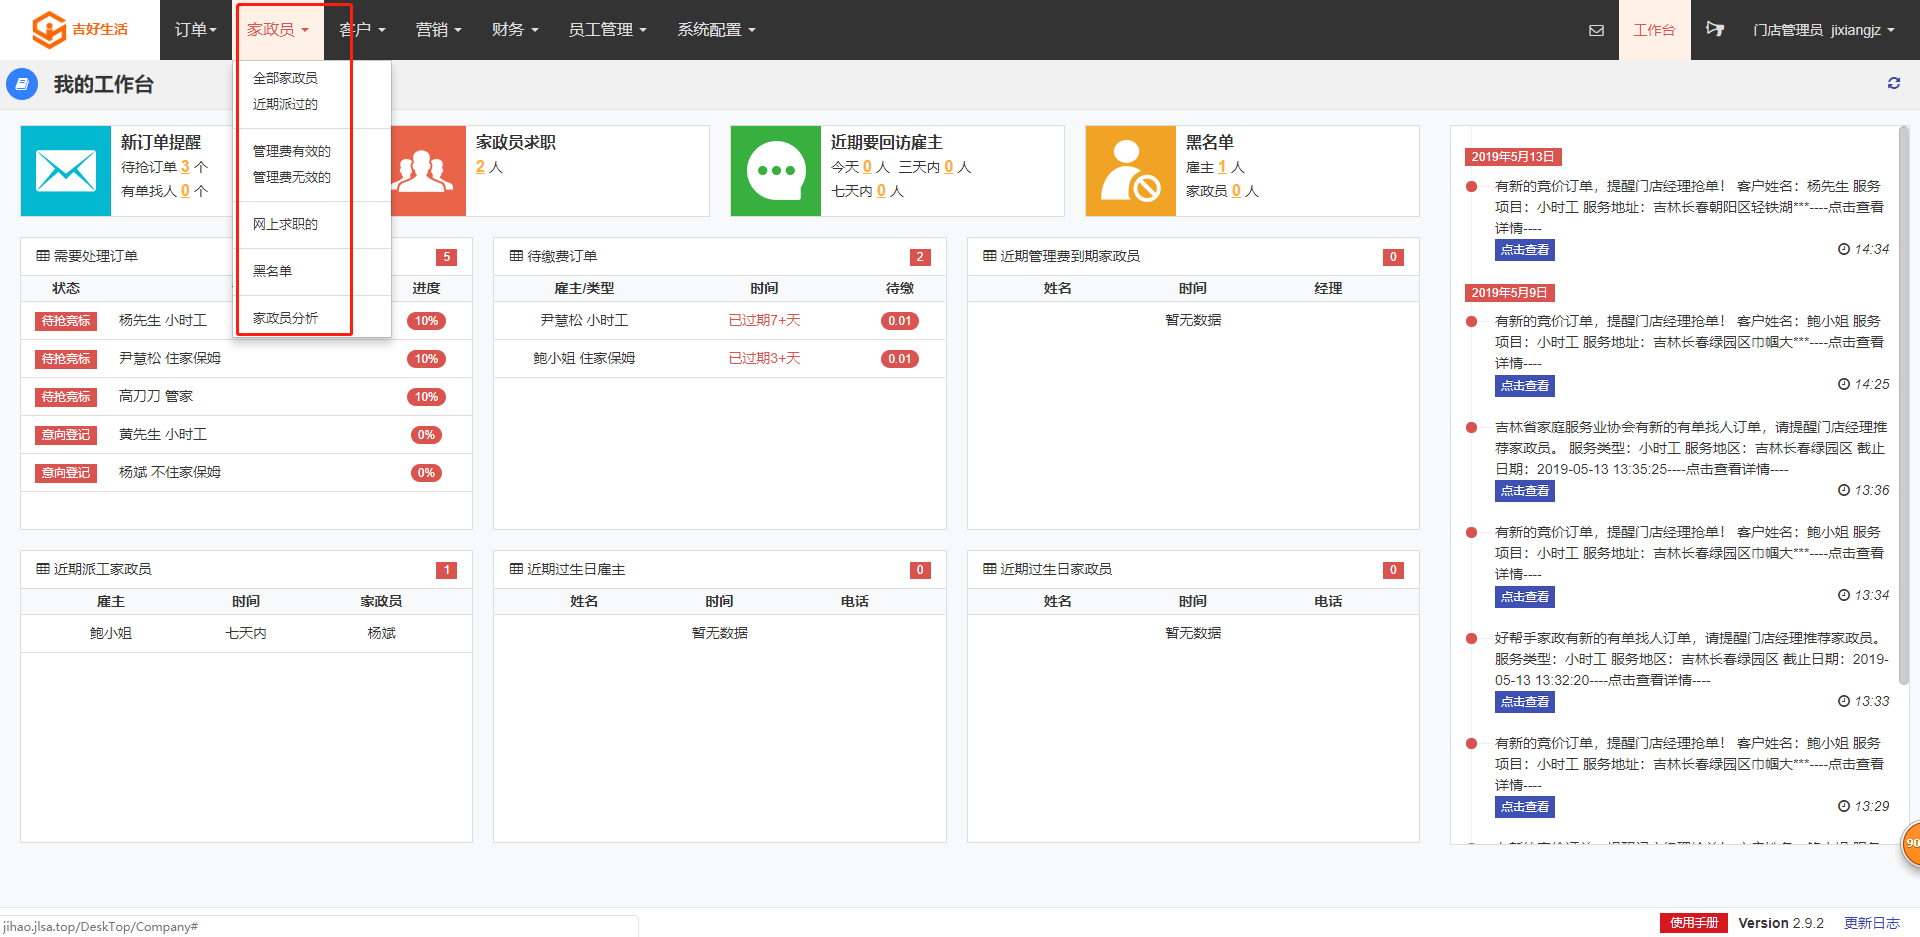This screenshot has height=937, width=1920.
Task: Click 点击查看 for the 13:34 message
Action: point(1525,597)
